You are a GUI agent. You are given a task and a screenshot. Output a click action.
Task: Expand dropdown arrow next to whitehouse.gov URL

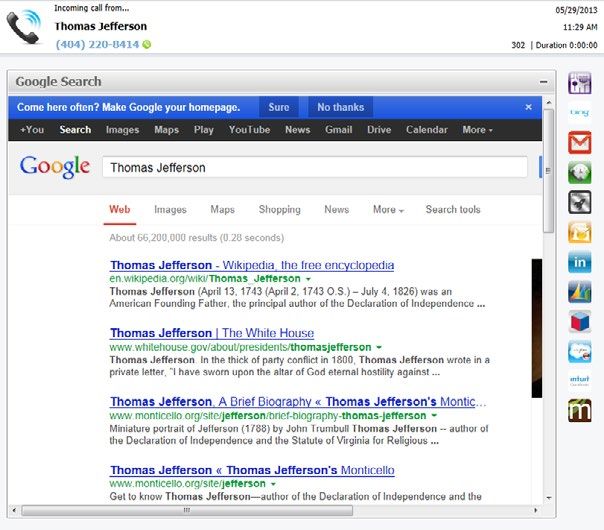[379, 347]
